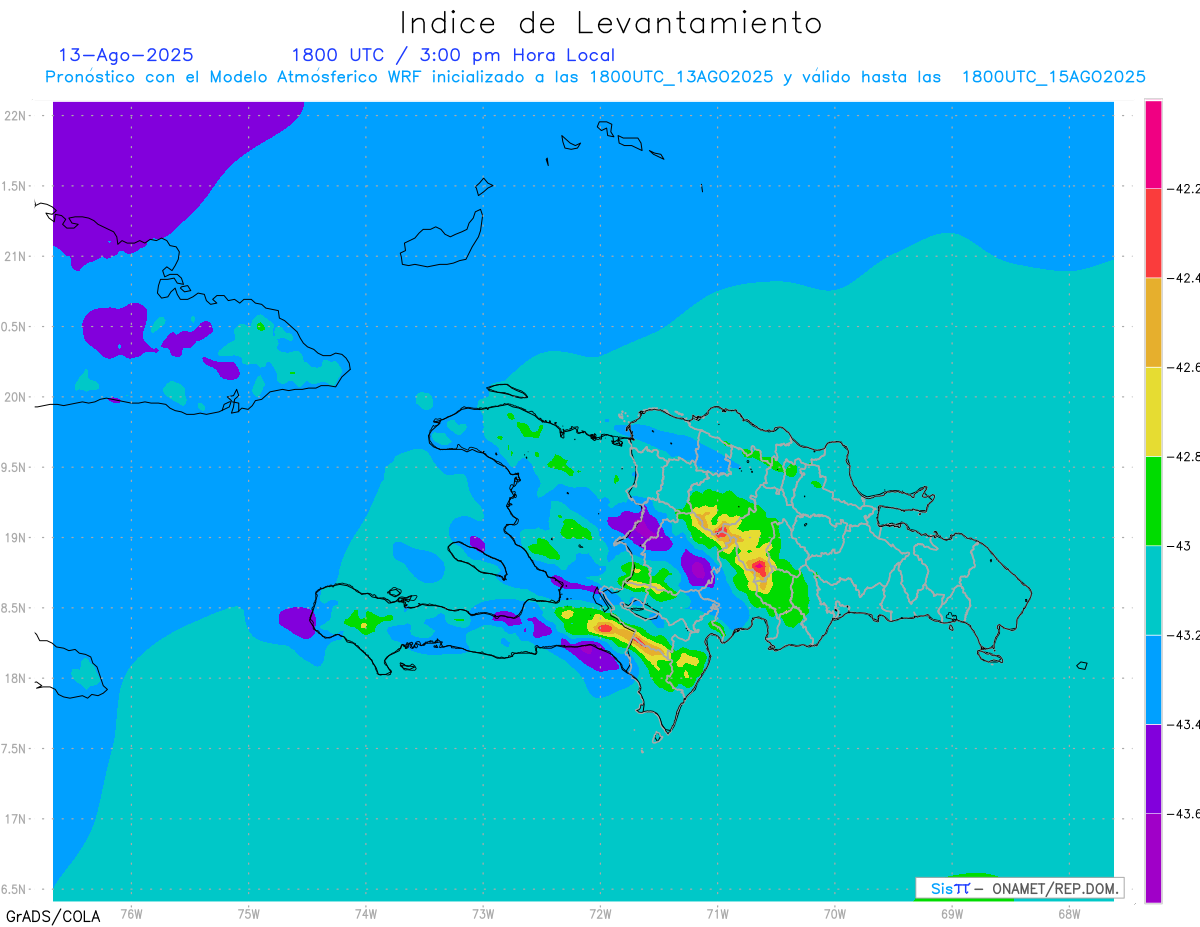Click the legend value '-42.4'
This screenshot has width=1200, height=927.
pyautogui.click(x=1185, y=278)
